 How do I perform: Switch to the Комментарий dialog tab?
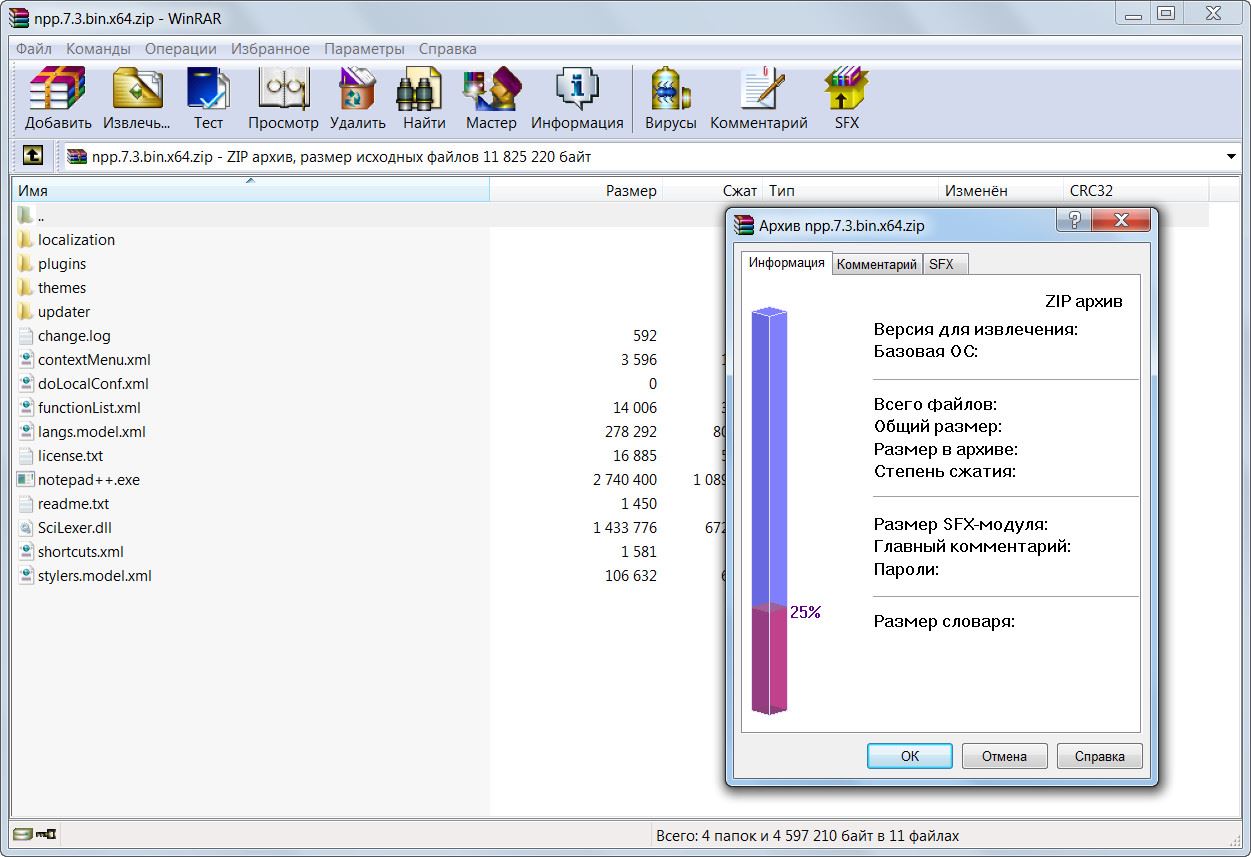(x=876, y=264)
